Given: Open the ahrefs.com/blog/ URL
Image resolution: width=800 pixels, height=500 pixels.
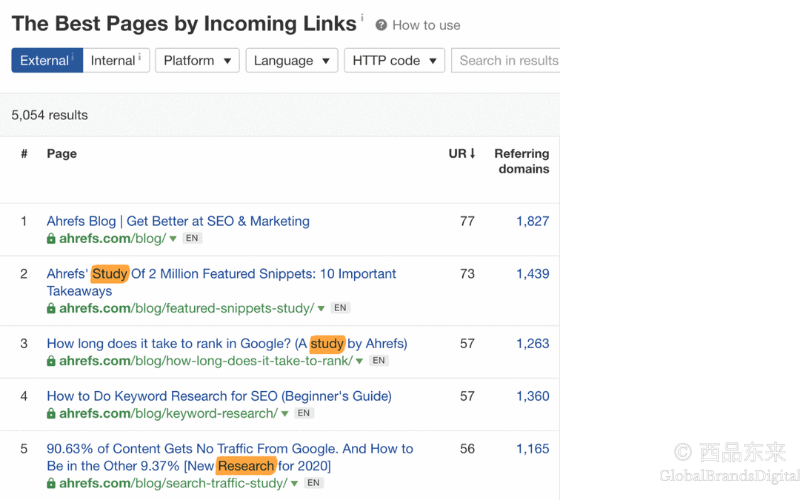Looking at the screenshot, I should [x=112, y=238].
